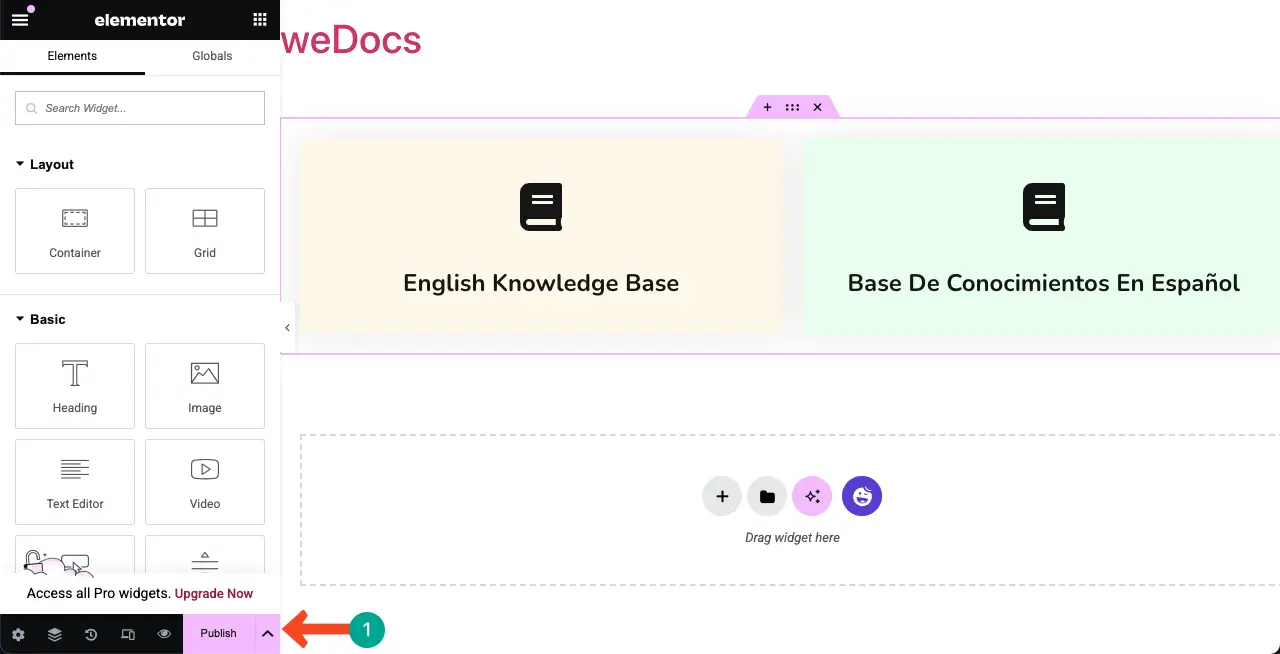The width and height of the screenshot is (1280, 654).
Task: Click the Publish button
Action: (218, 634)
